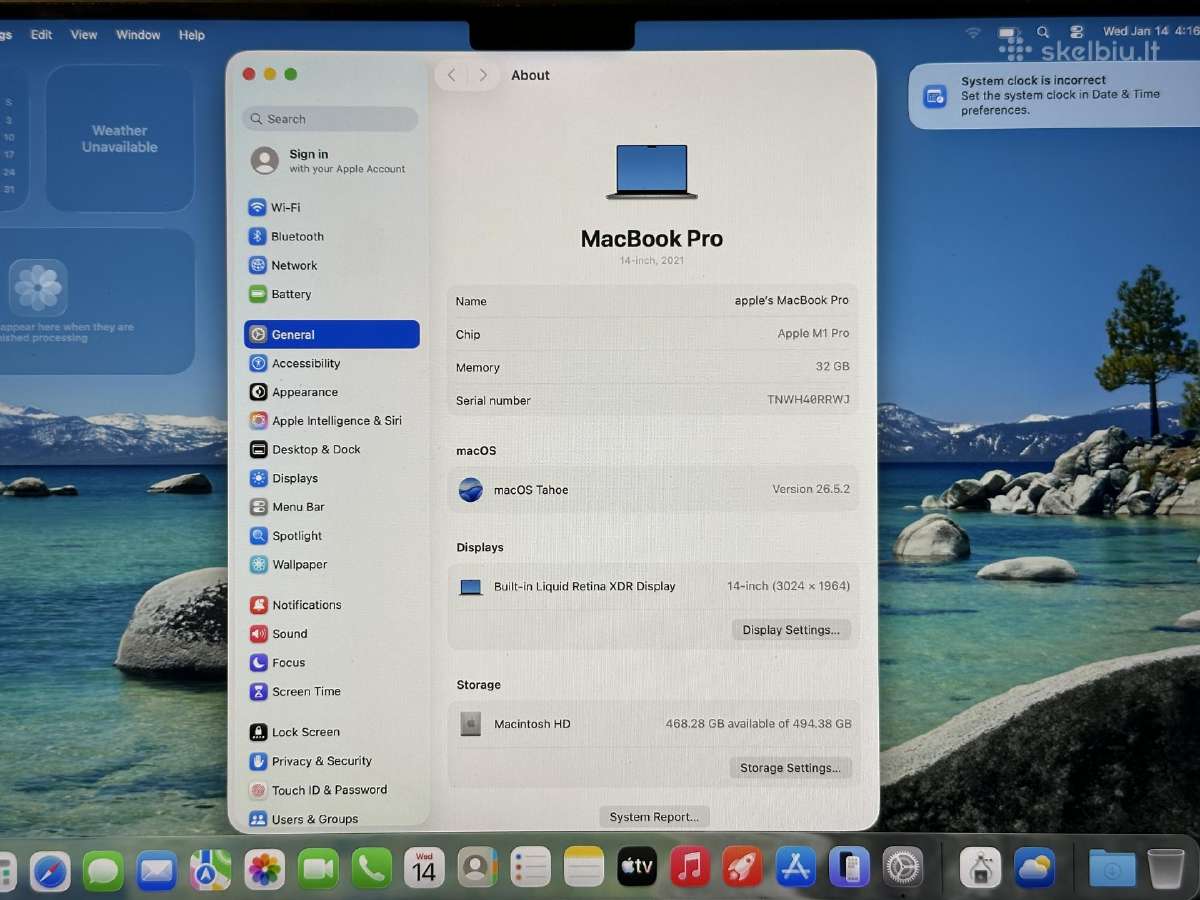
Task: Click the Weather Unavailable widget
Action: (120, 138)
